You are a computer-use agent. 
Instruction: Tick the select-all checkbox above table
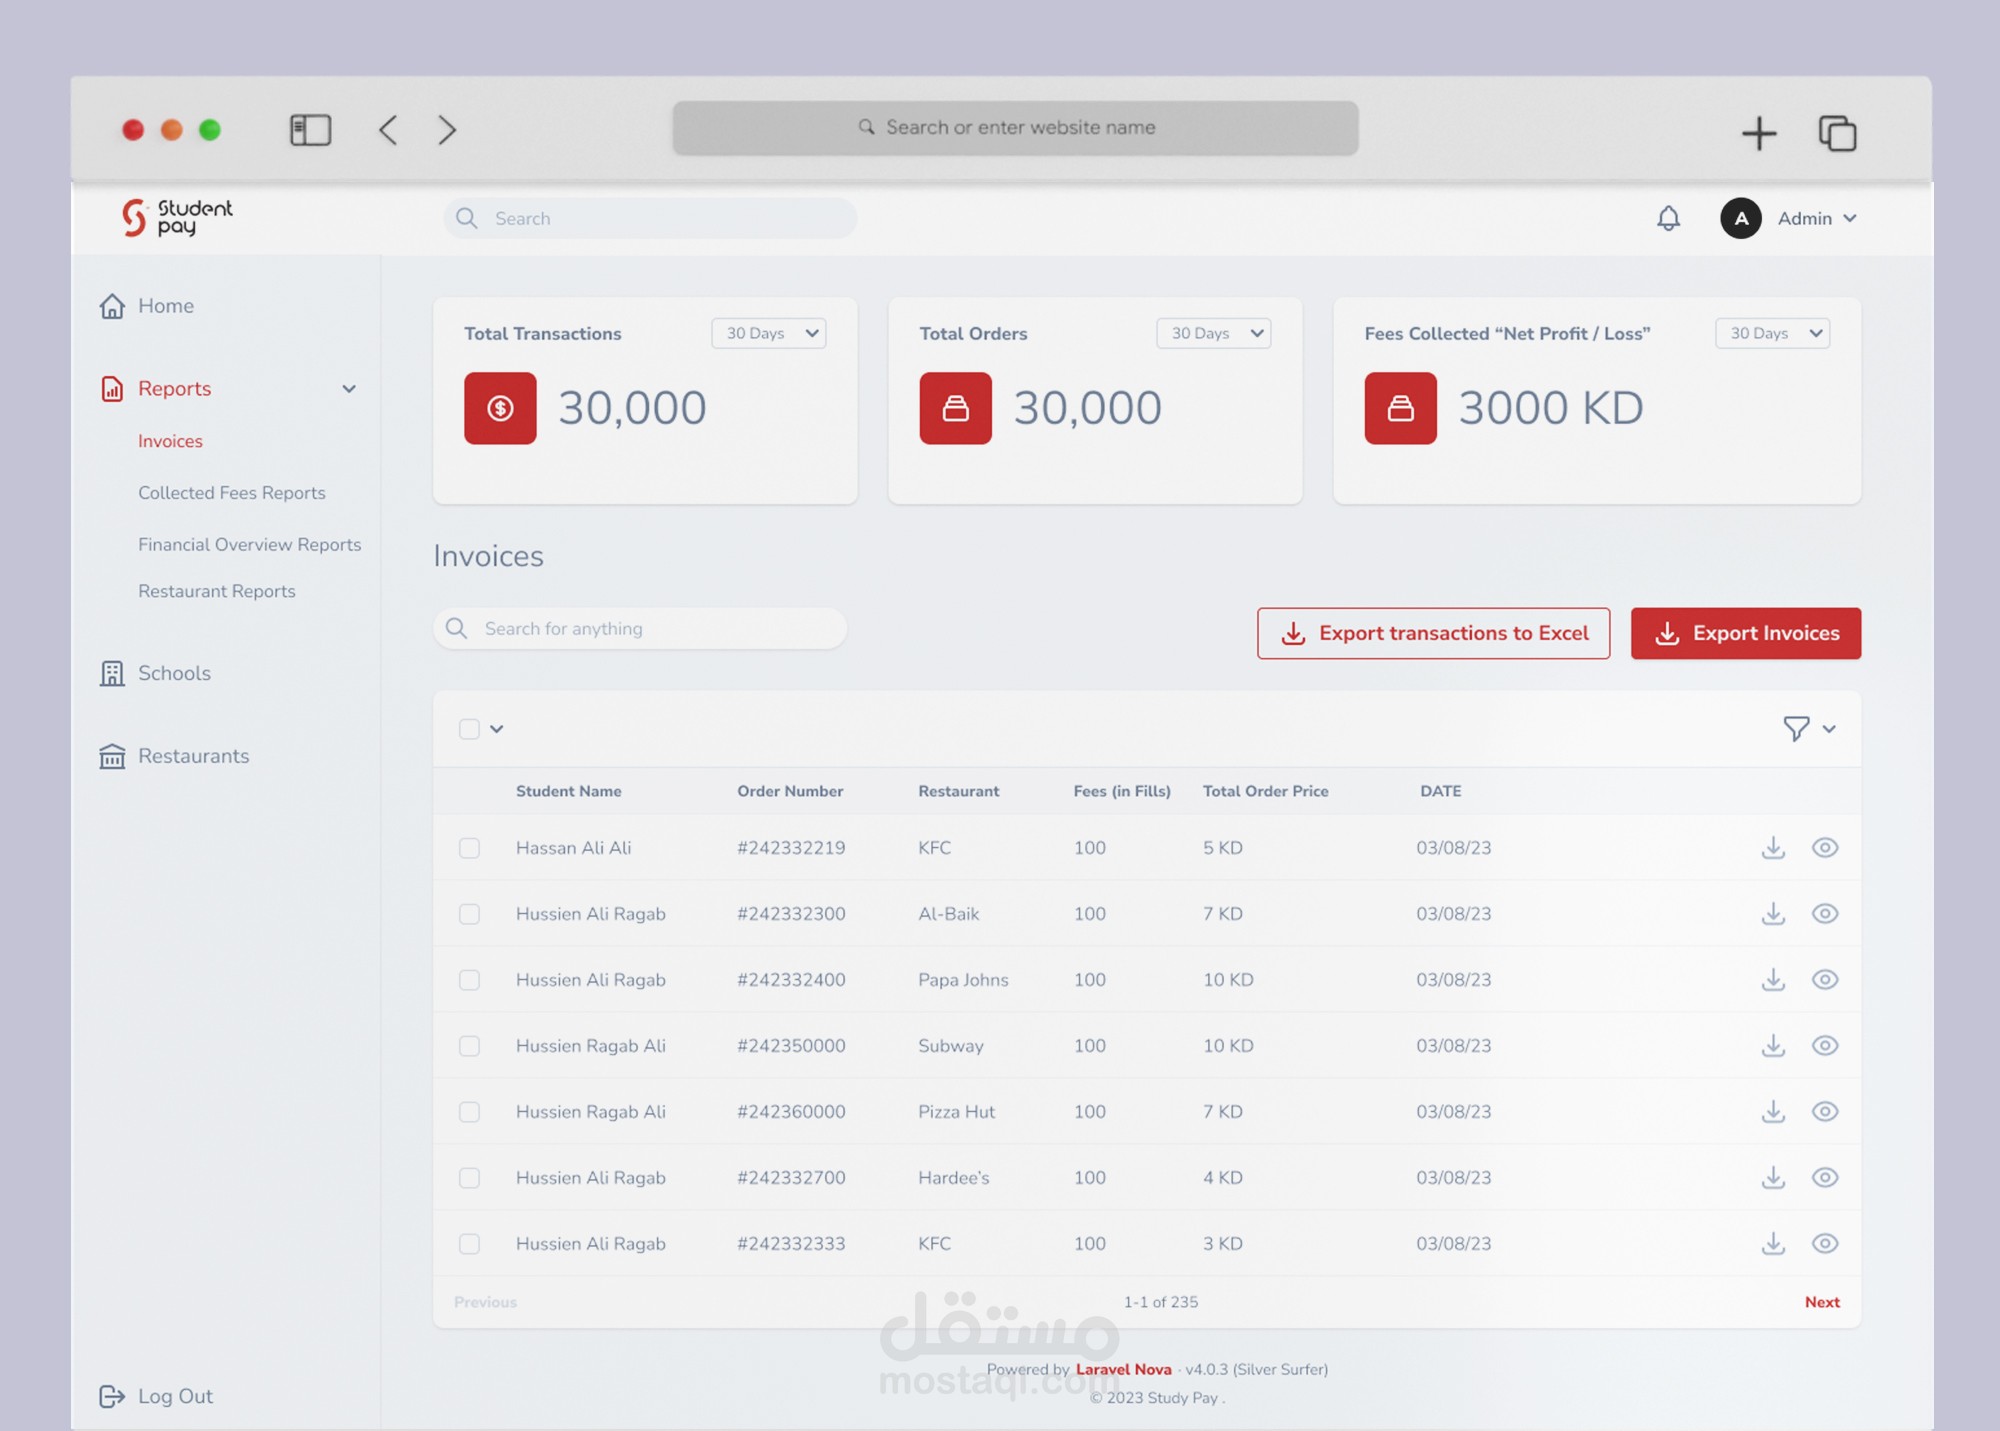(469, 729)
